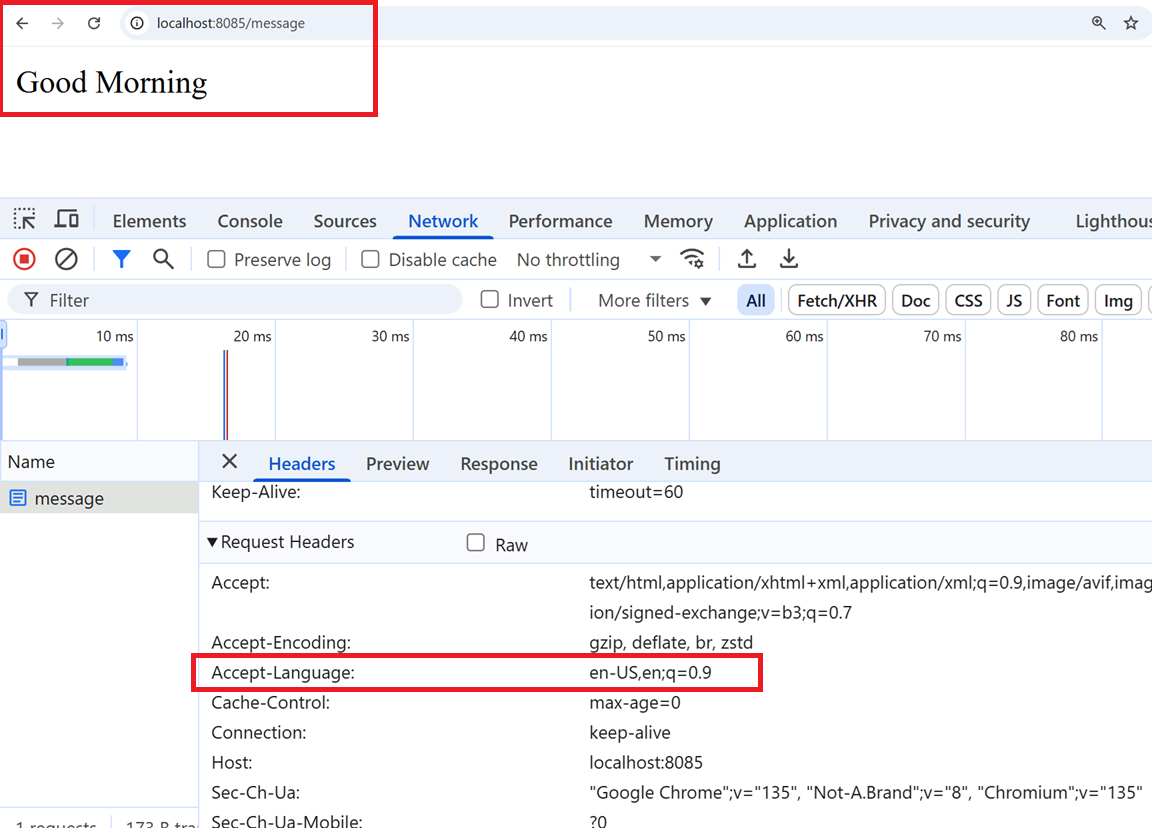1152x828 pixels.
Task: Stop recording network log
Action: (x=24, y=259)
